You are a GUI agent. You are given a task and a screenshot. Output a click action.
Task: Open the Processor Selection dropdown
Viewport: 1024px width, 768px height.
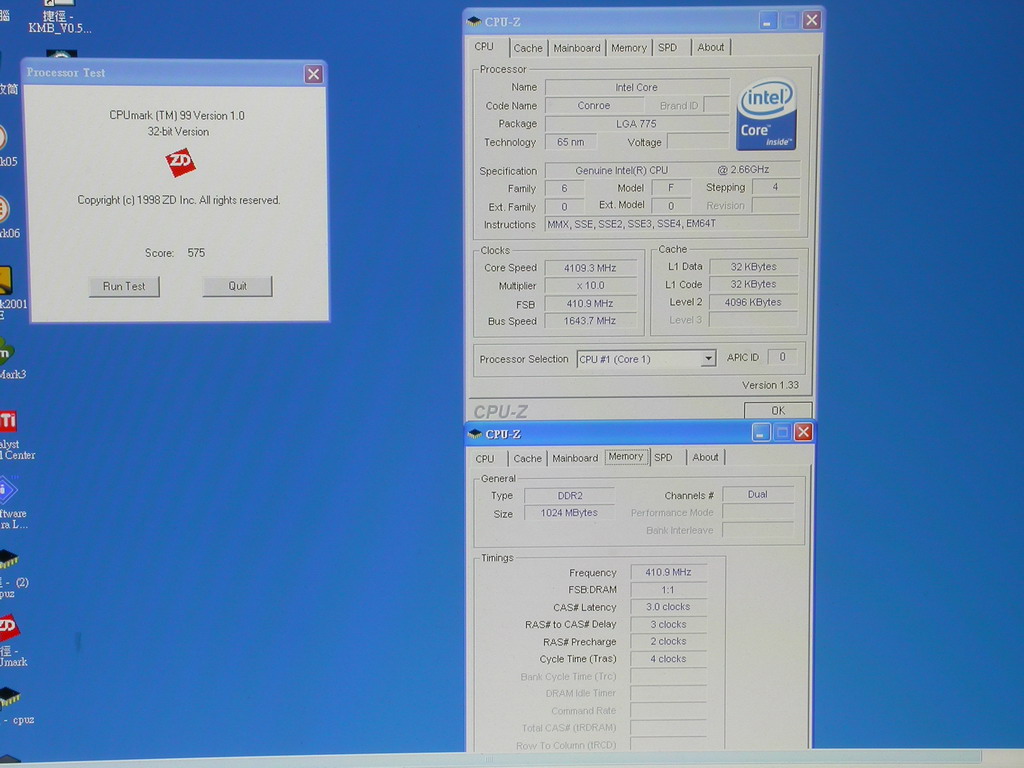(x=708, y=359)
